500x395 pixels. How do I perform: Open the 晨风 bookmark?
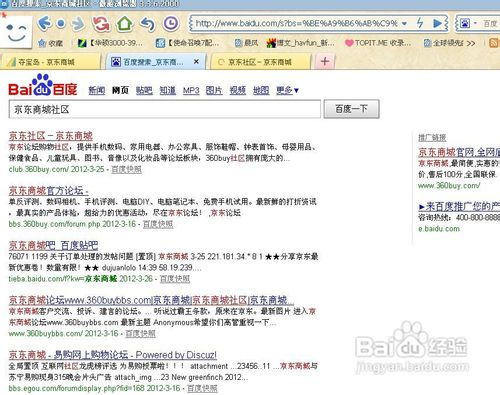(246, 43)
